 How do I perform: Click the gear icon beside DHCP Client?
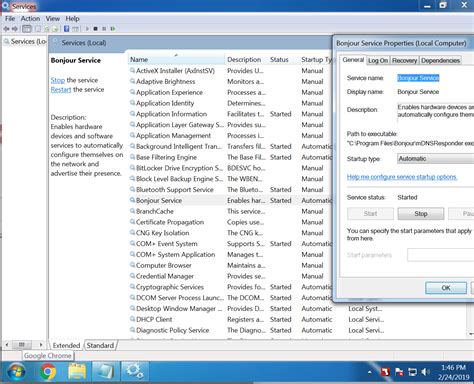(x=132, y=319)
